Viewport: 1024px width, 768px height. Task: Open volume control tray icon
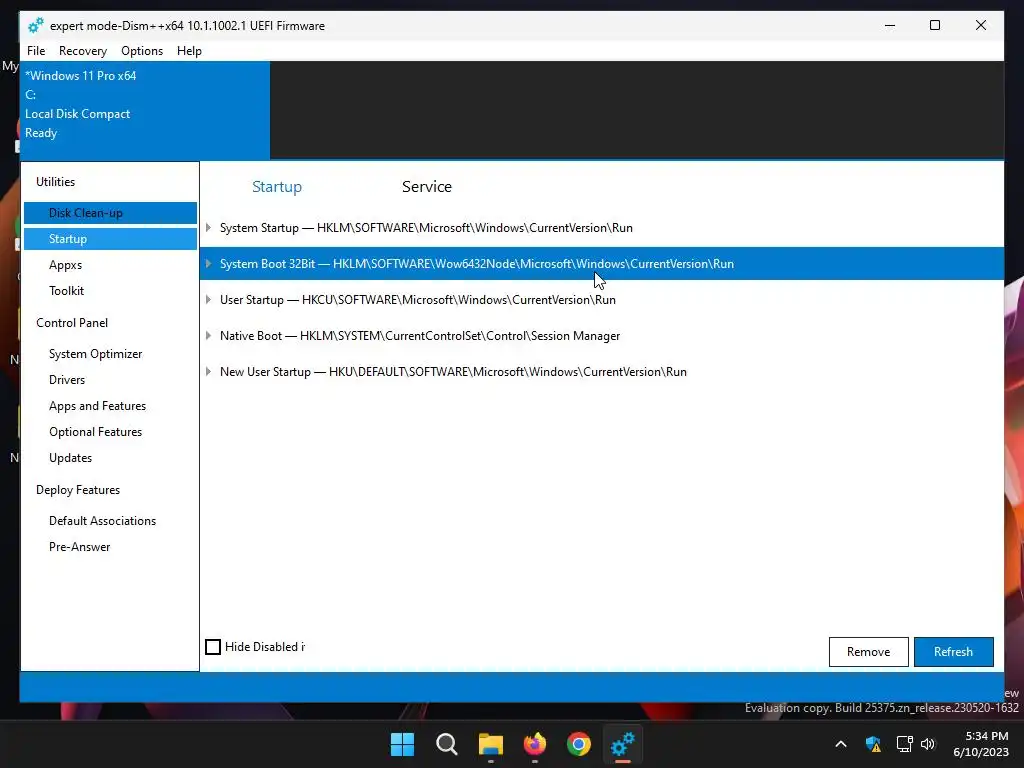928,744
